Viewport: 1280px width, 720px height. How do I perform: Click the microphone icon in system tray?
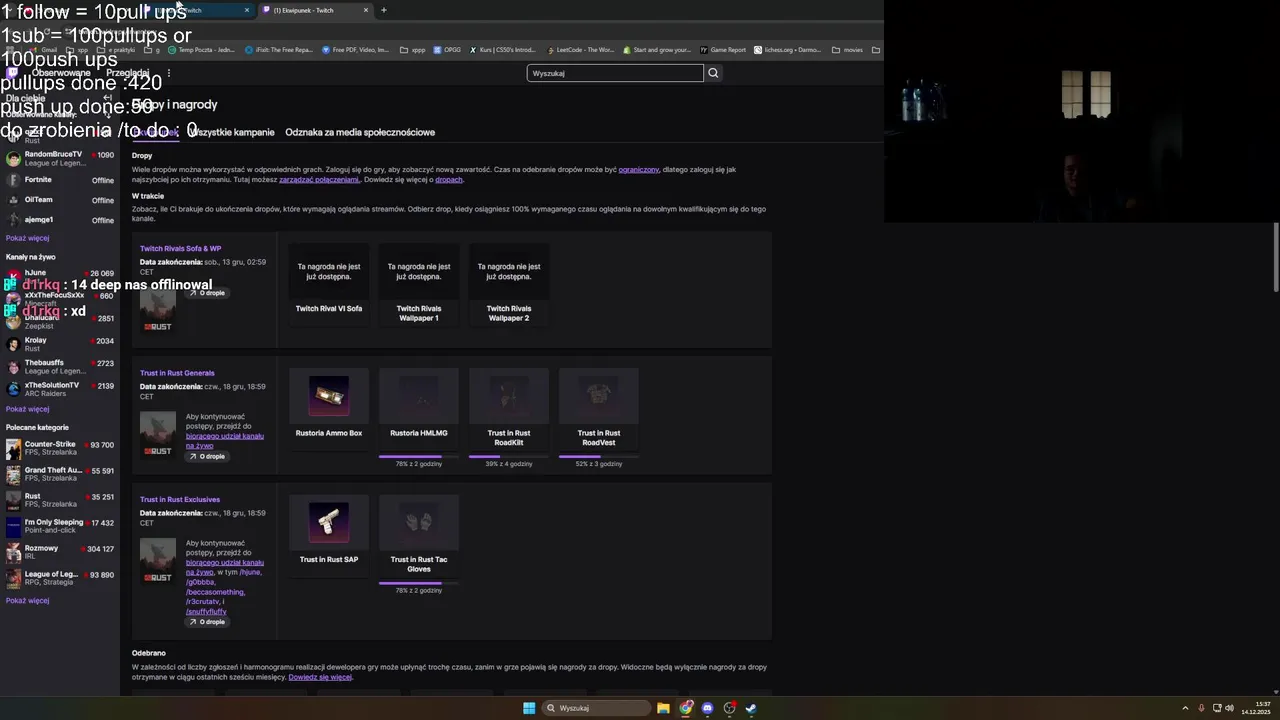[x=1201, y=708]
